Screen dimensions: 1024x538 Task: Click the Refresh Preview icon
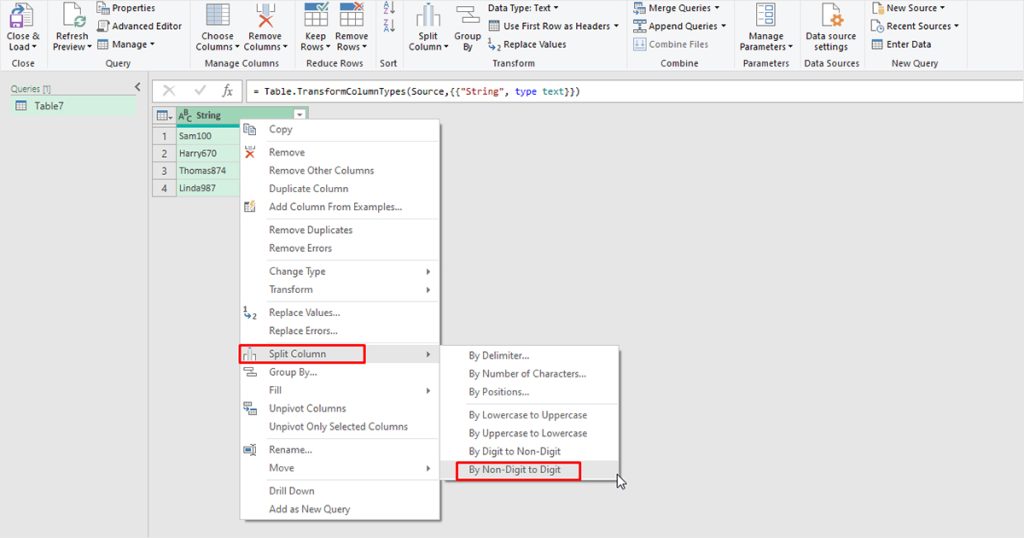(x=72, y=16)
